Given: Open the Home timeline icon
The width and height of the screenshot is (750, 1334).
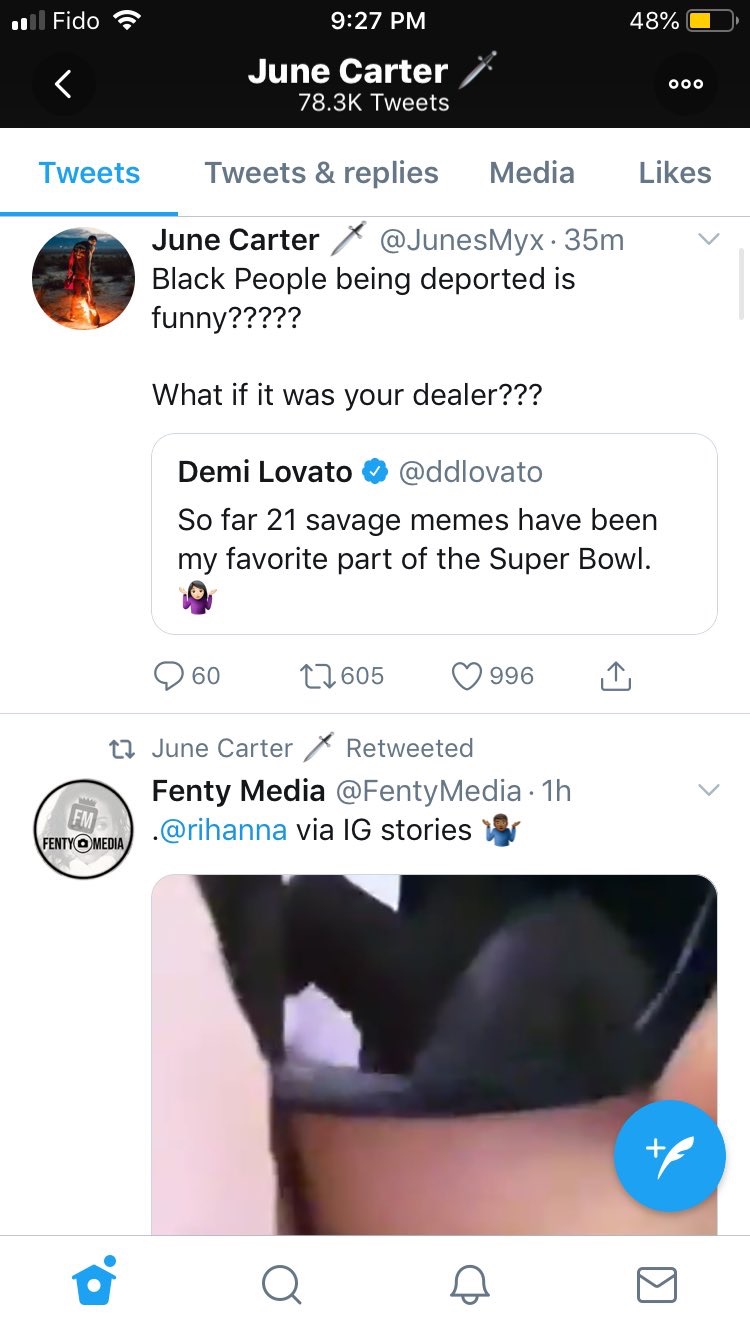Looking at the screenshot, I should pyautogui.click(x=95, y=1283).
